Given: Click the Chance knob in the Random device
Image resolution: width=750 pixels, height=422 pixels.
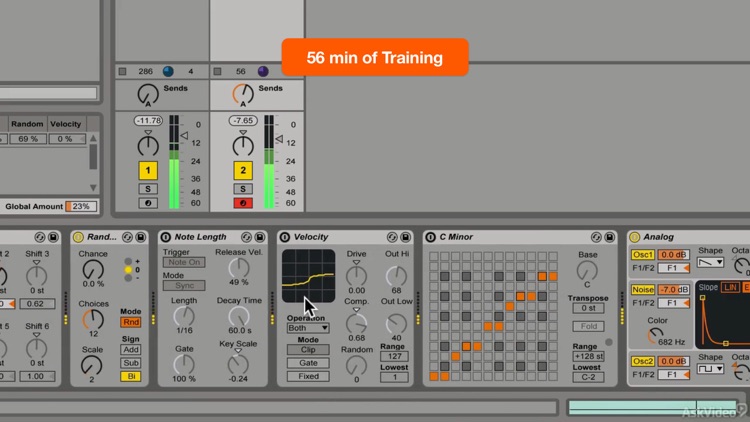Looking at the screenshot, I should pyautogui.click(x=92, y=270).
